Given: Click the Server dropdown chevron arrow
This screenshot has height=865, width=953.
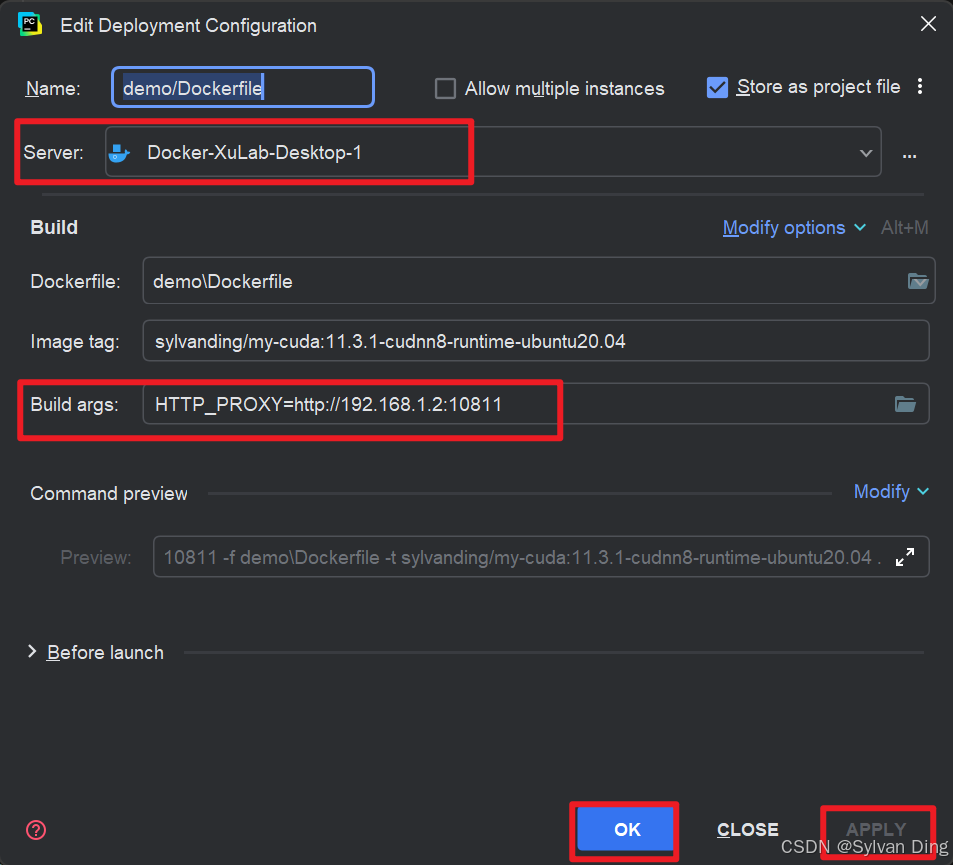Looking at the screenshot, I should point(866,153).
